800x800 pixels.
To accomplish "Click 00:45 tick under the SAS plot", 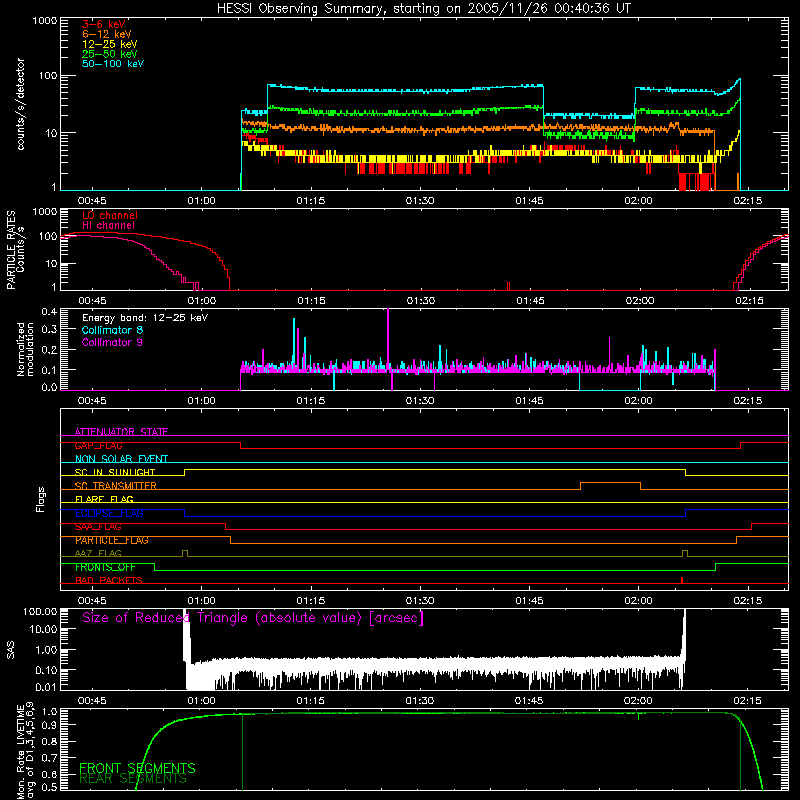I will (x=92, y=701).
